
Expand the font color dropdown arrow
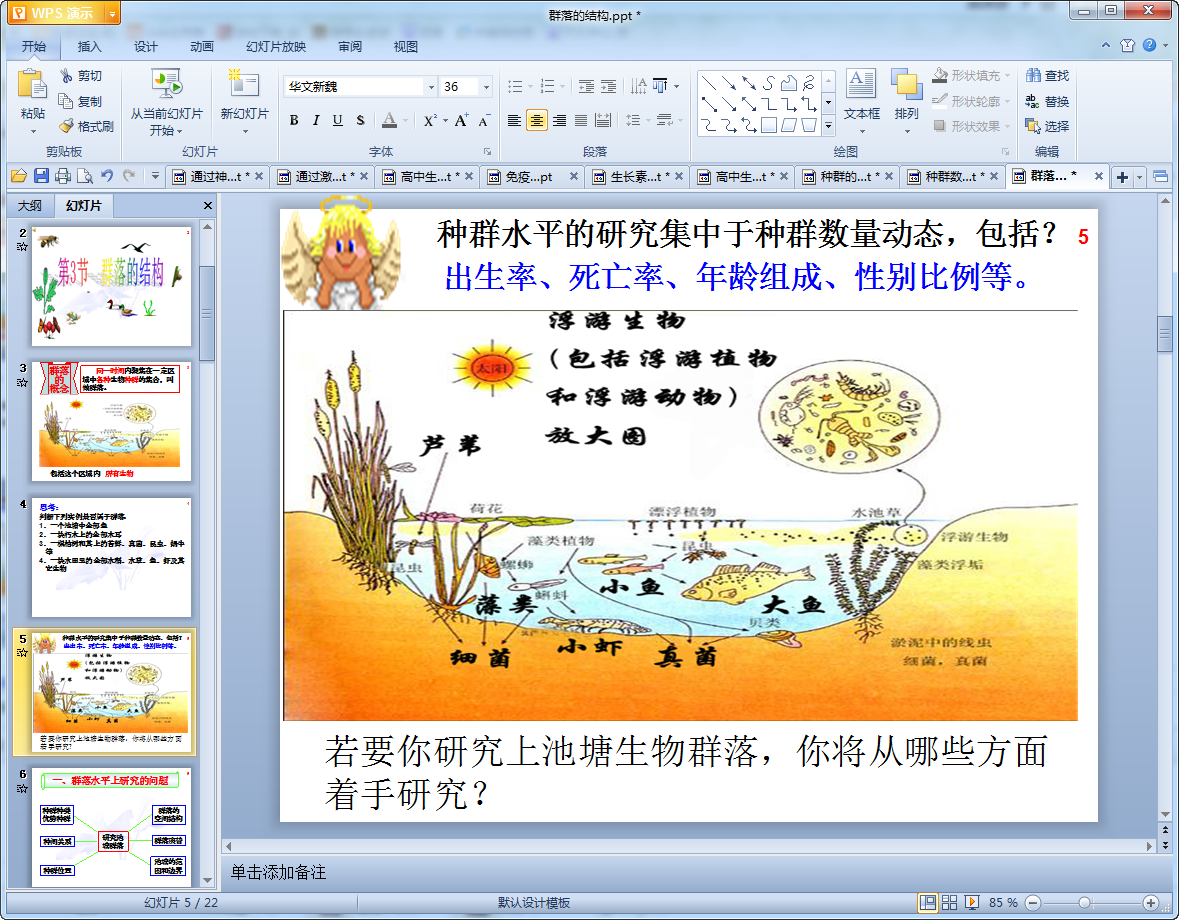coord(405,120)
